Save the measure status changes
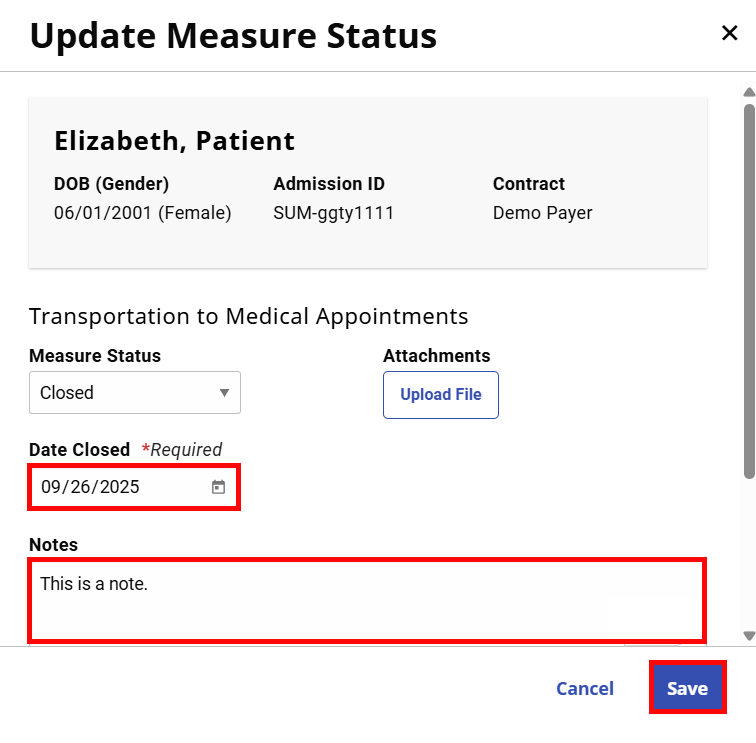 pos(687,688)
